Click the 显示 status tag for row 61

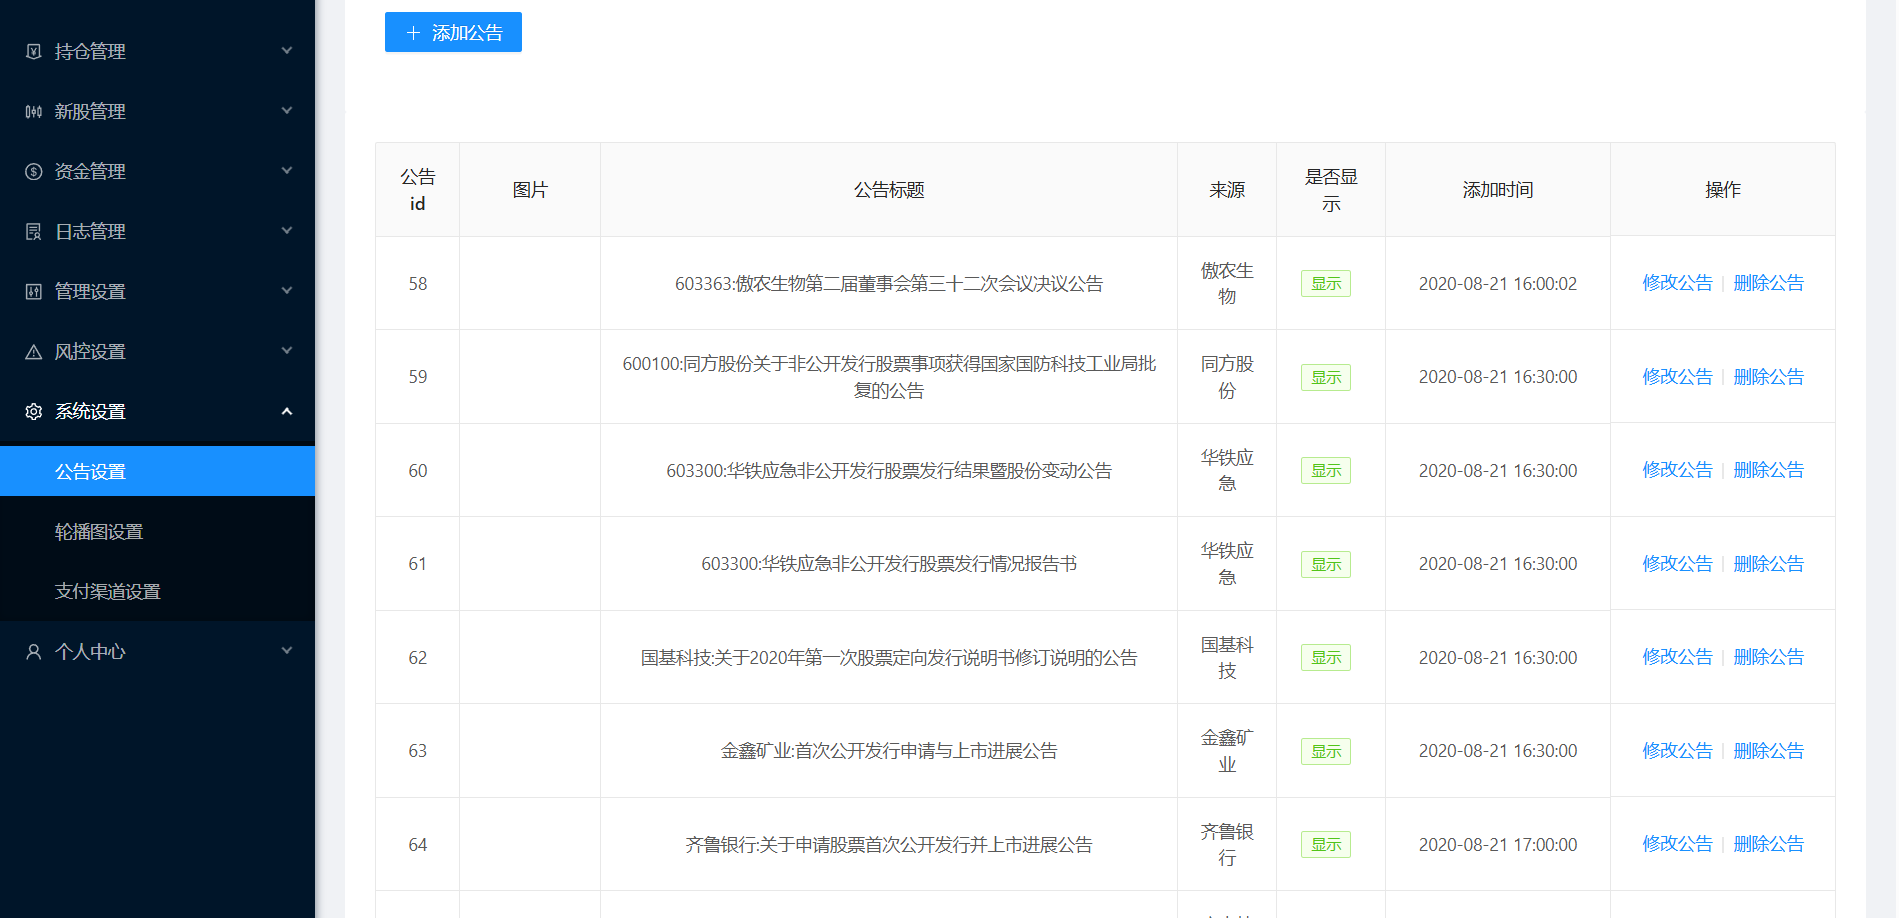click(x=1325, y=564)
